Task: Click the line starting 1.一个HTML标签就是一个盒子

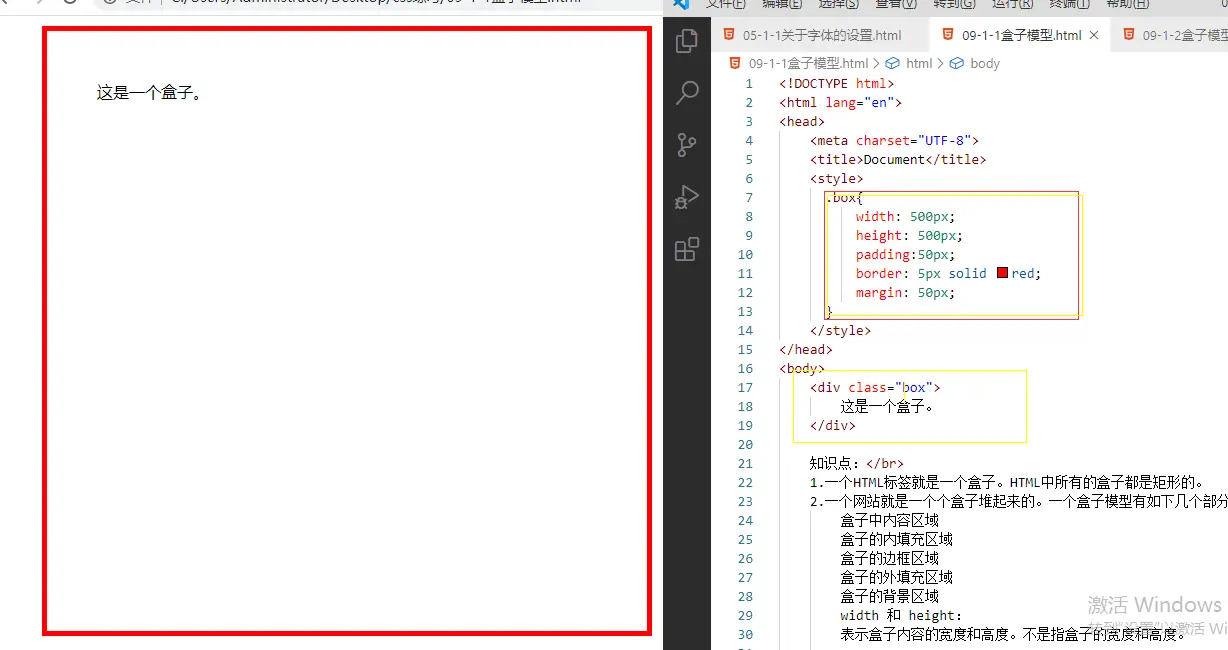Action: pyautogui.click(x=1007, y=482)
